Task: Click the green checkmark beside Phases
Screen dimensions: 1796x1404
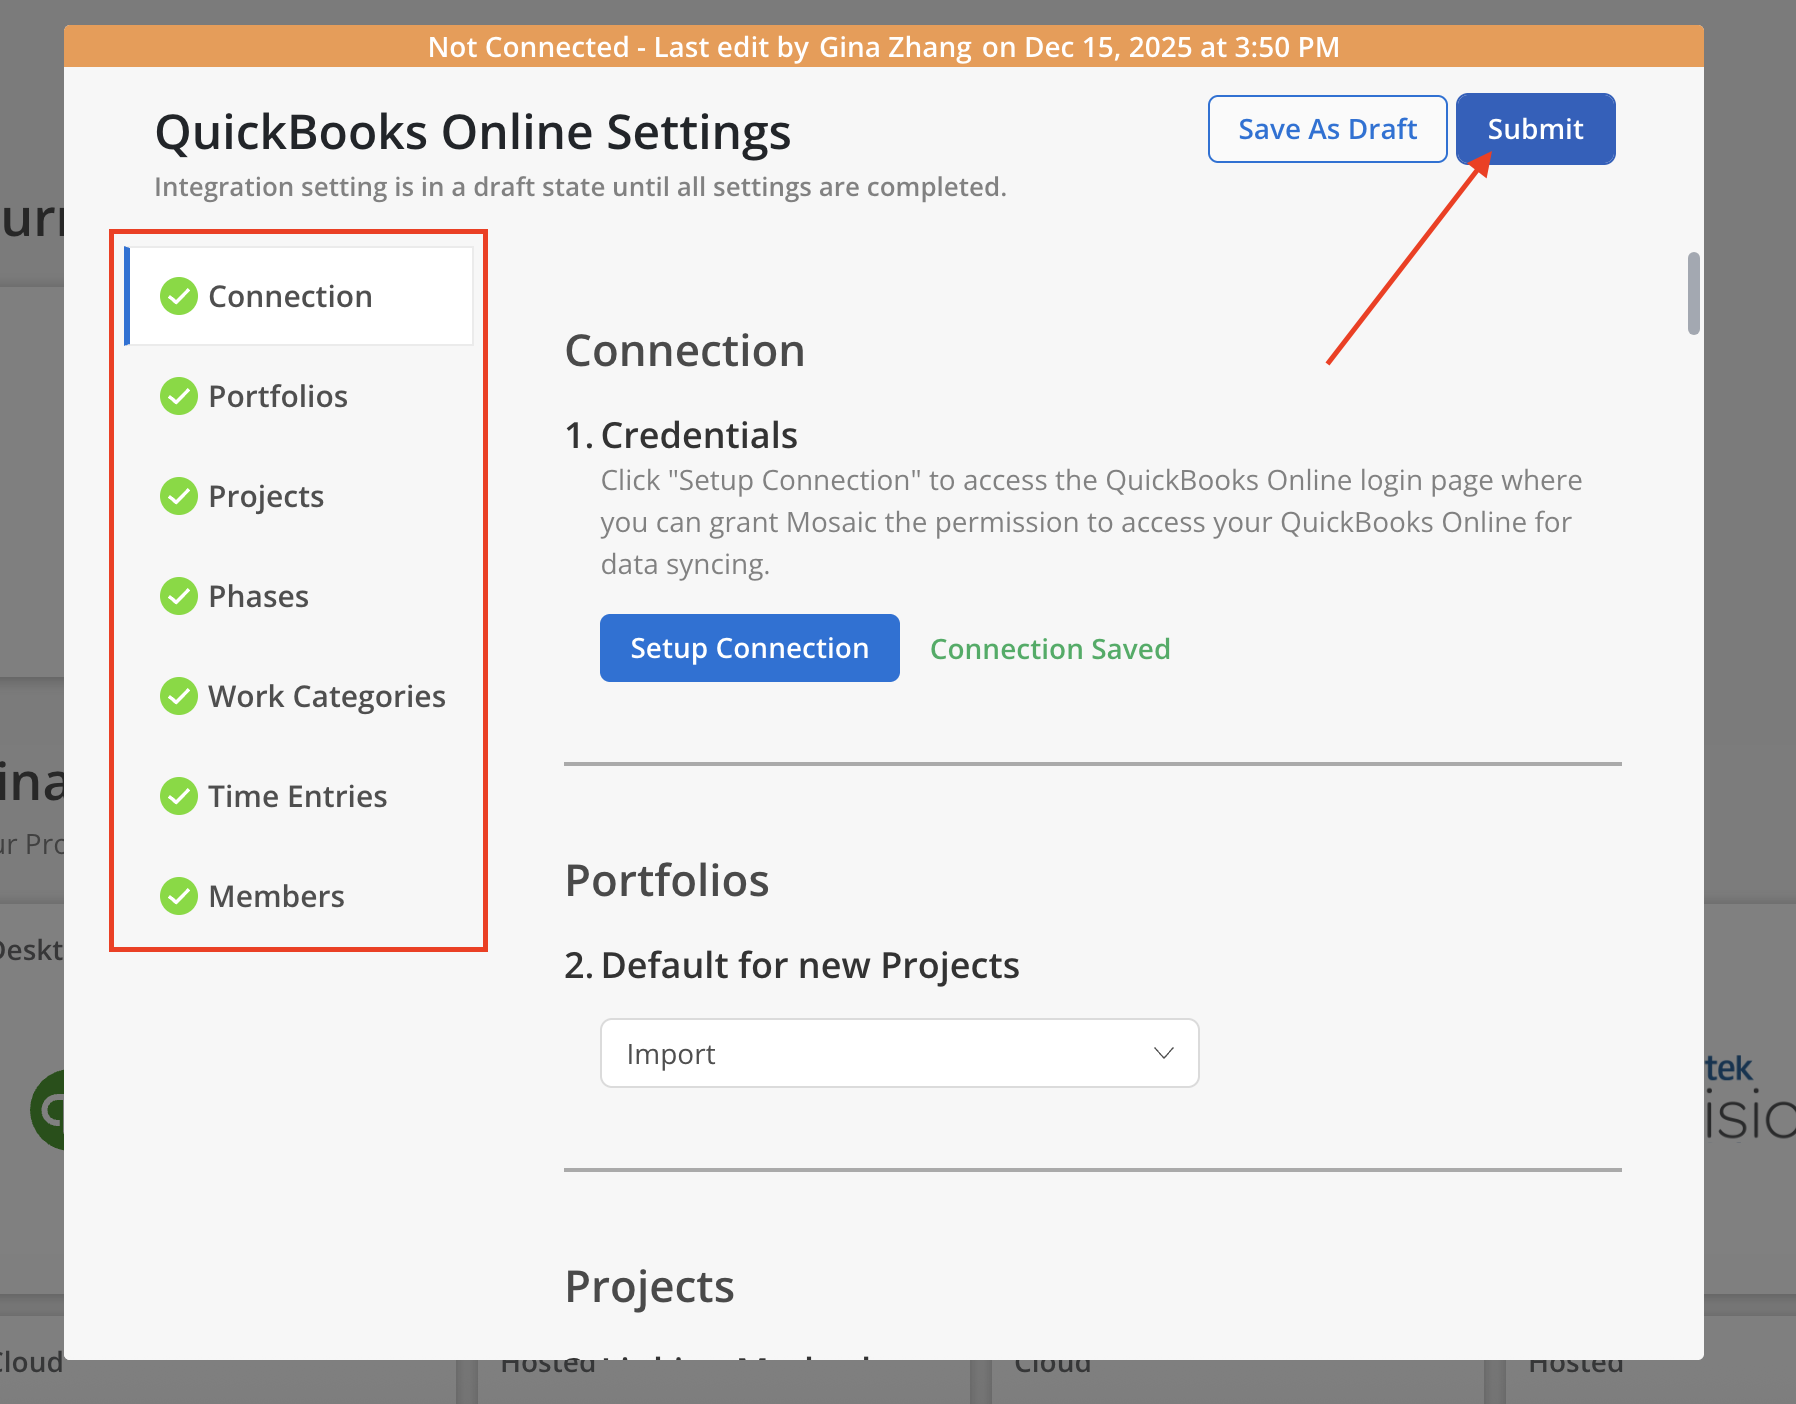Action: pos(179,596)
